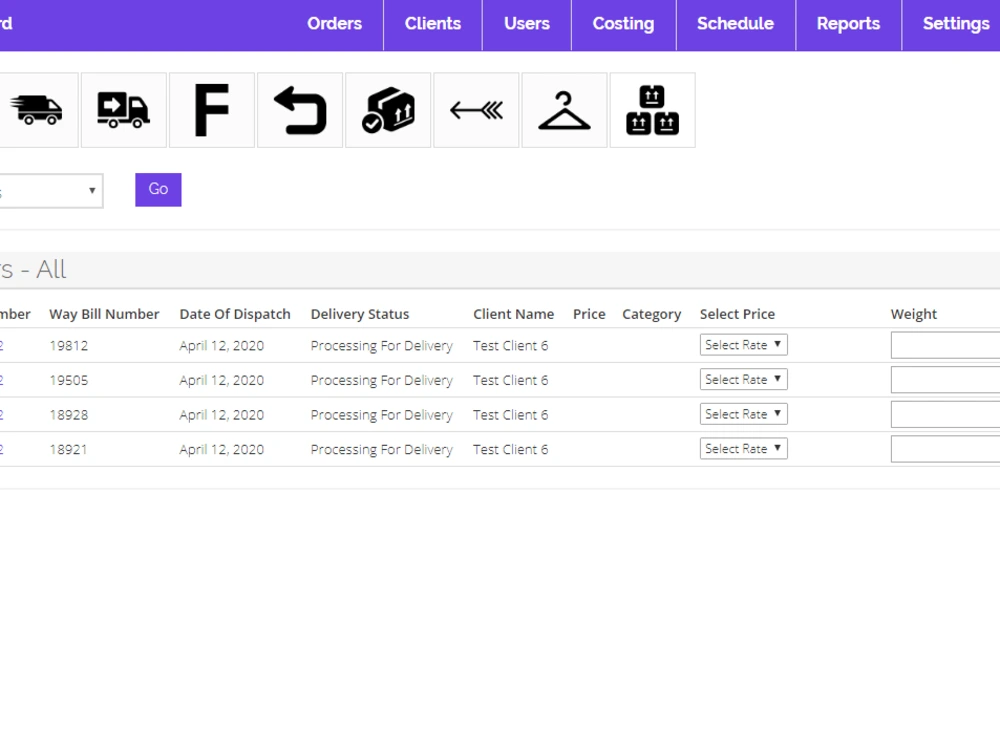This screenshot has height=750, width=1000.
Task: Click Weight field for waybill 19812
Action: [x=945, y=346]
